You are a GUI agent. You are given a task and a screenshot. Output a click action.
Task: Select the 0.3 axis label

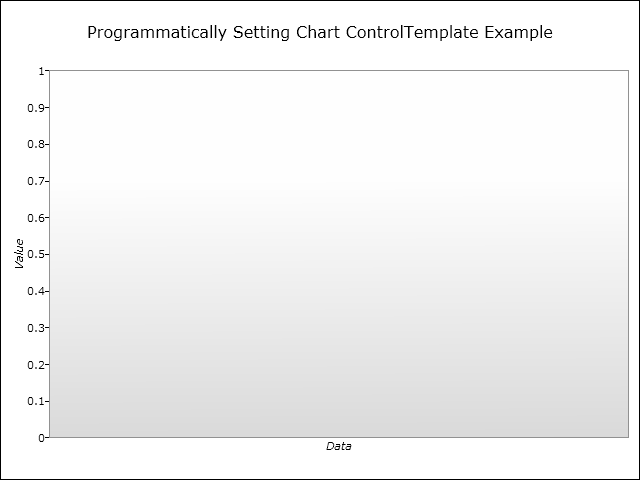(36, 328)
